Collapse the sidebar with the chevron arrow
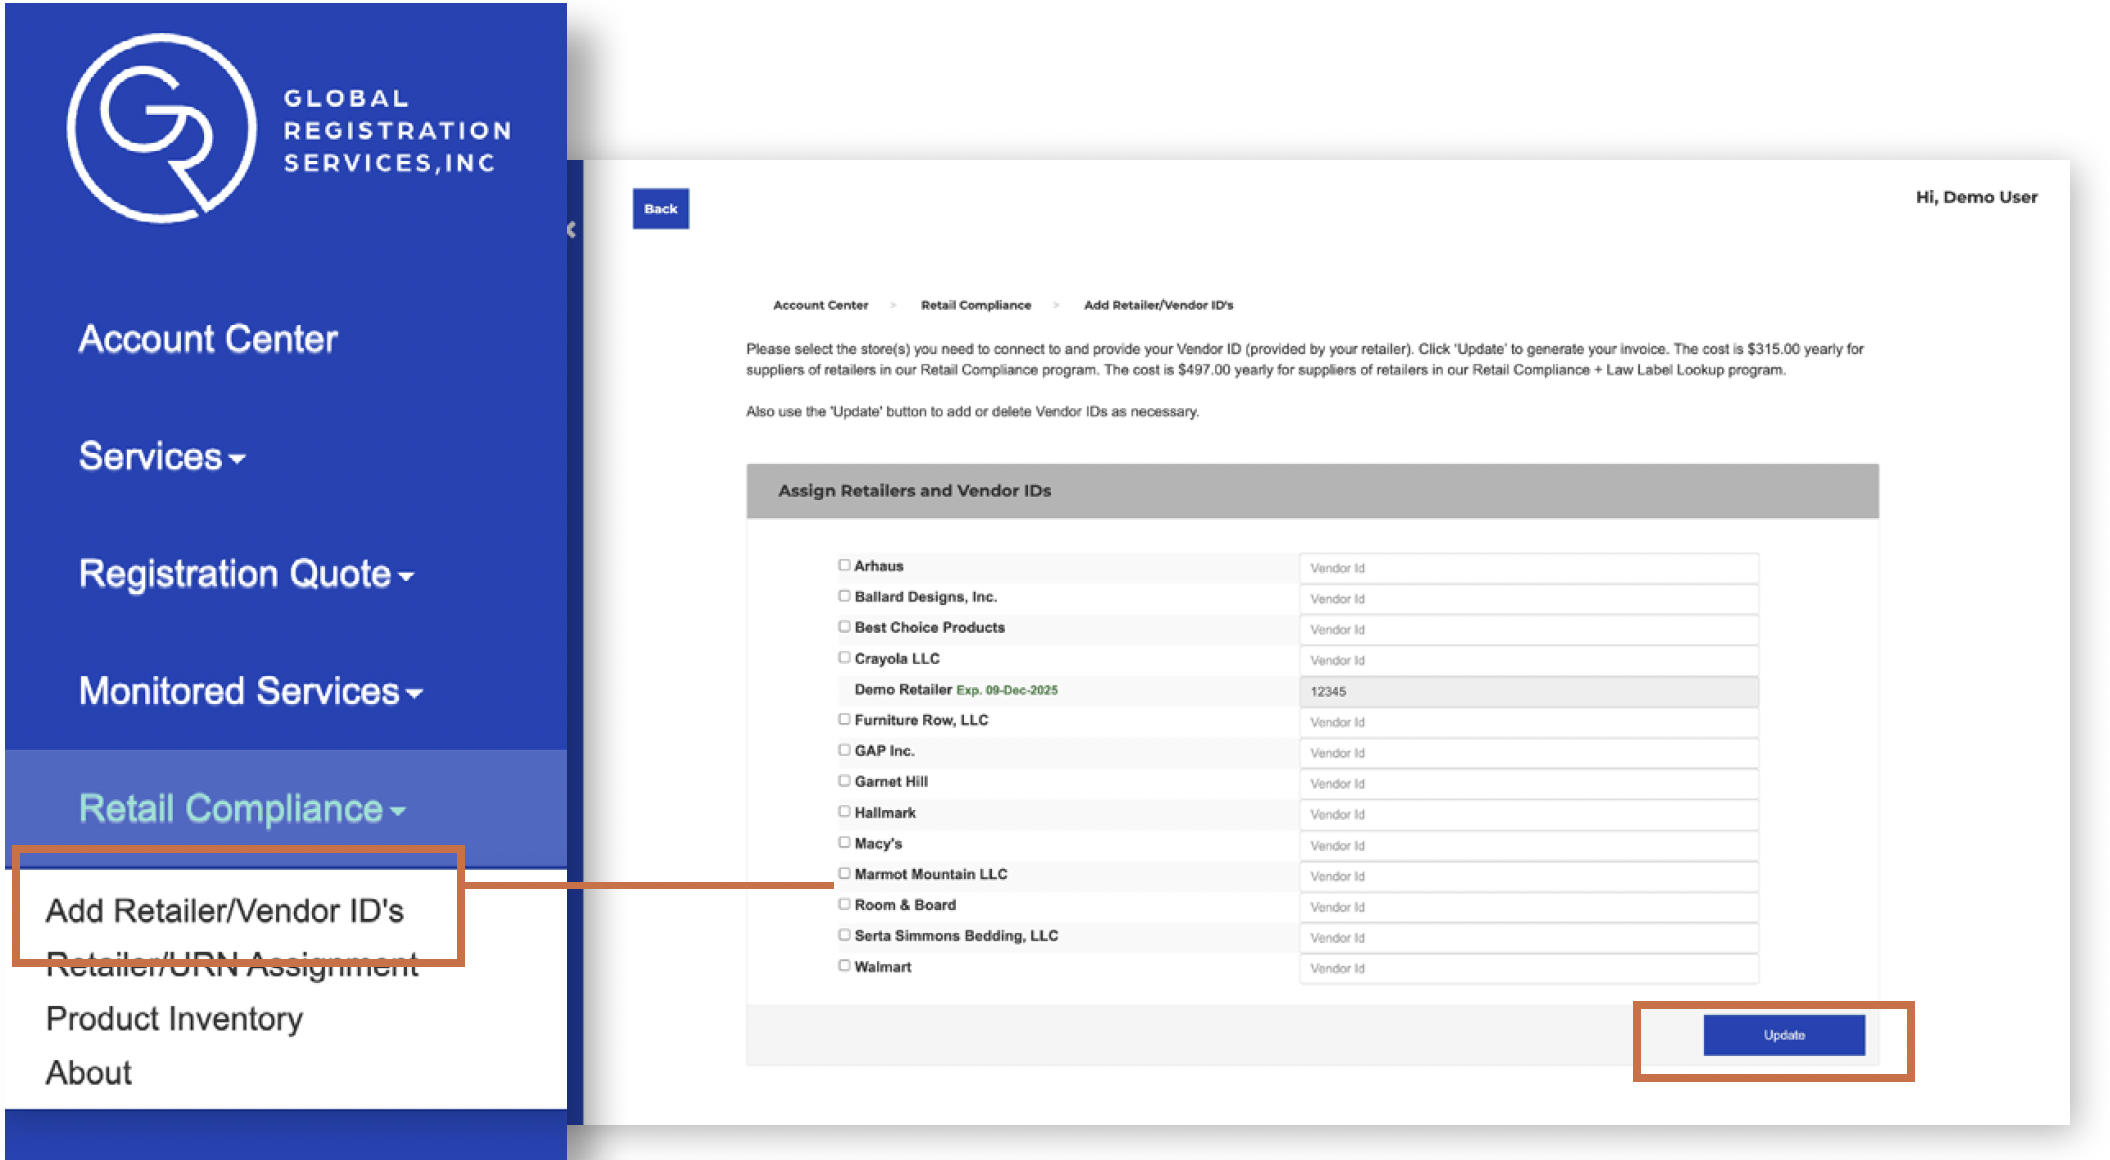Image resolution: width=2110 pixels, height=1160 pixels. 571,230
